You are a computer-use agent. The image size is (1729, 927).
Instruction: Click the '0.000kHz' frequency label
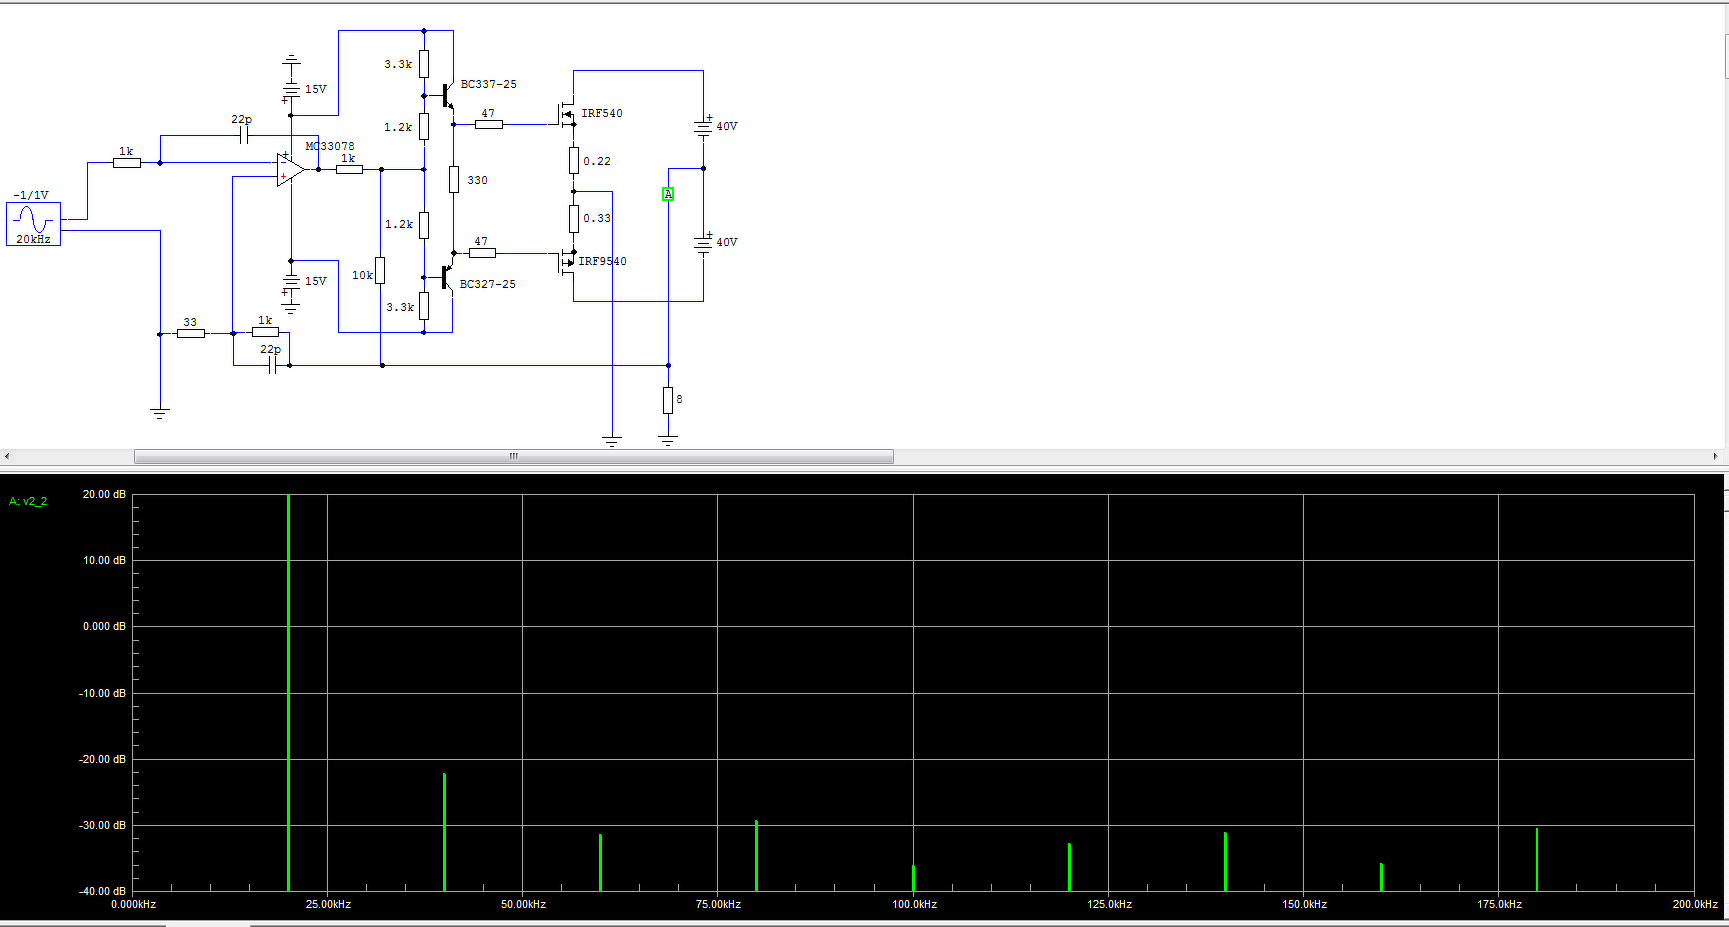[x=133, y=904]
